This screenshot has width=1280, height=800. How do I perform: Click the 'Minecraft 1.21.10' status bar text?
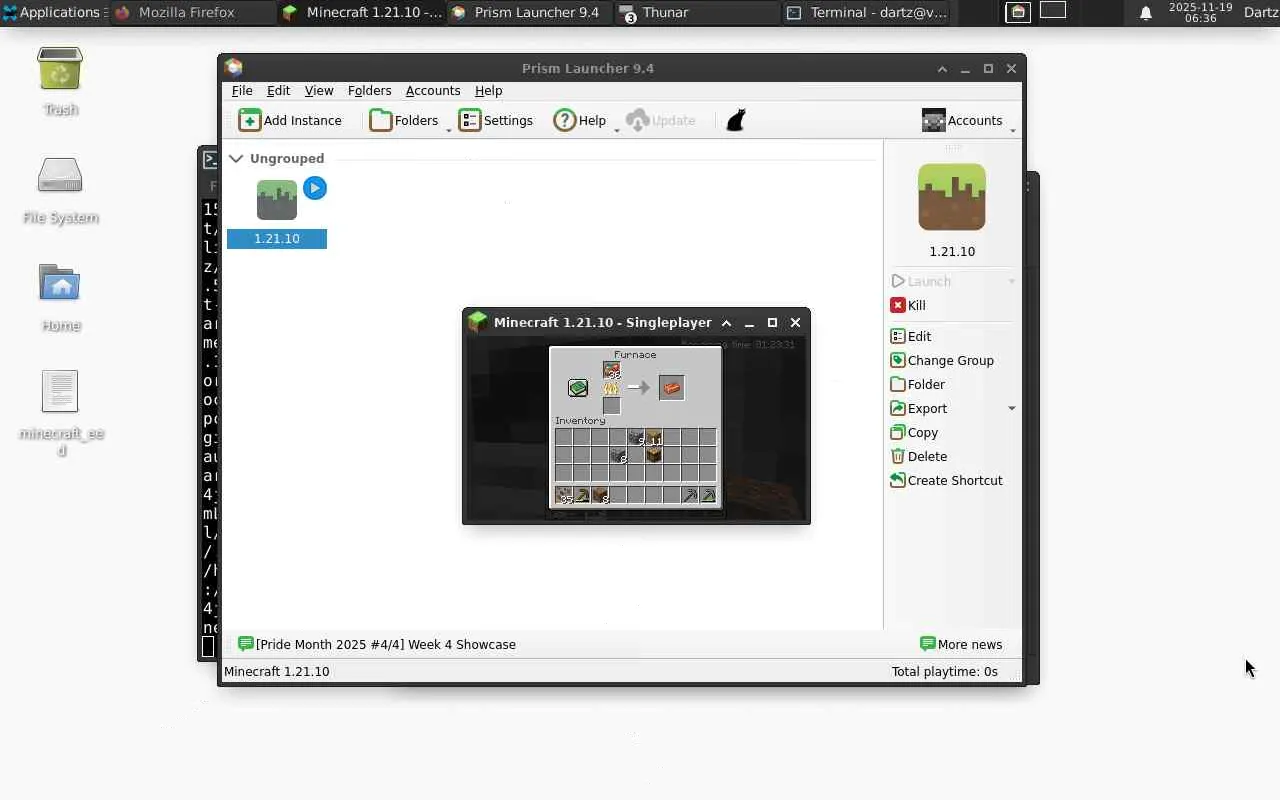(x=277, y=671)
